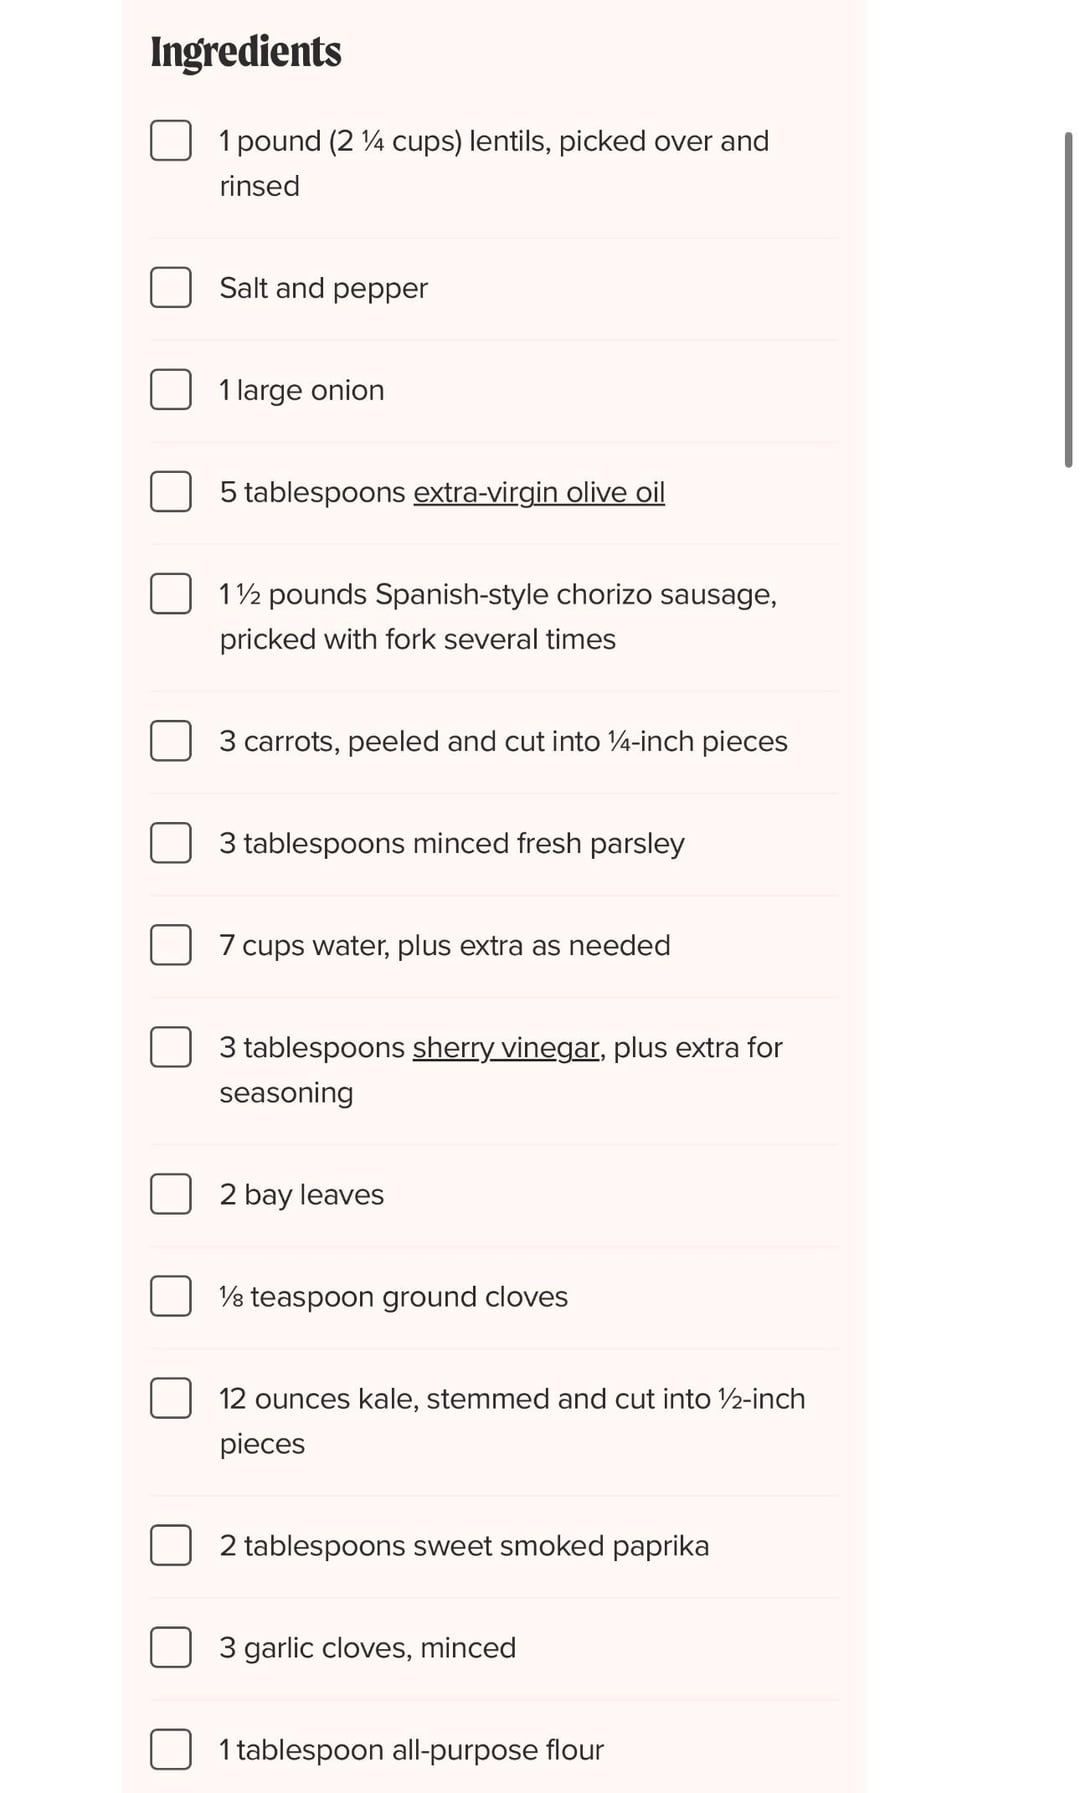Check the ground cloves checkbox
The width and height of the screenshot is (1080, 1793).
[x=171, y=1295]
